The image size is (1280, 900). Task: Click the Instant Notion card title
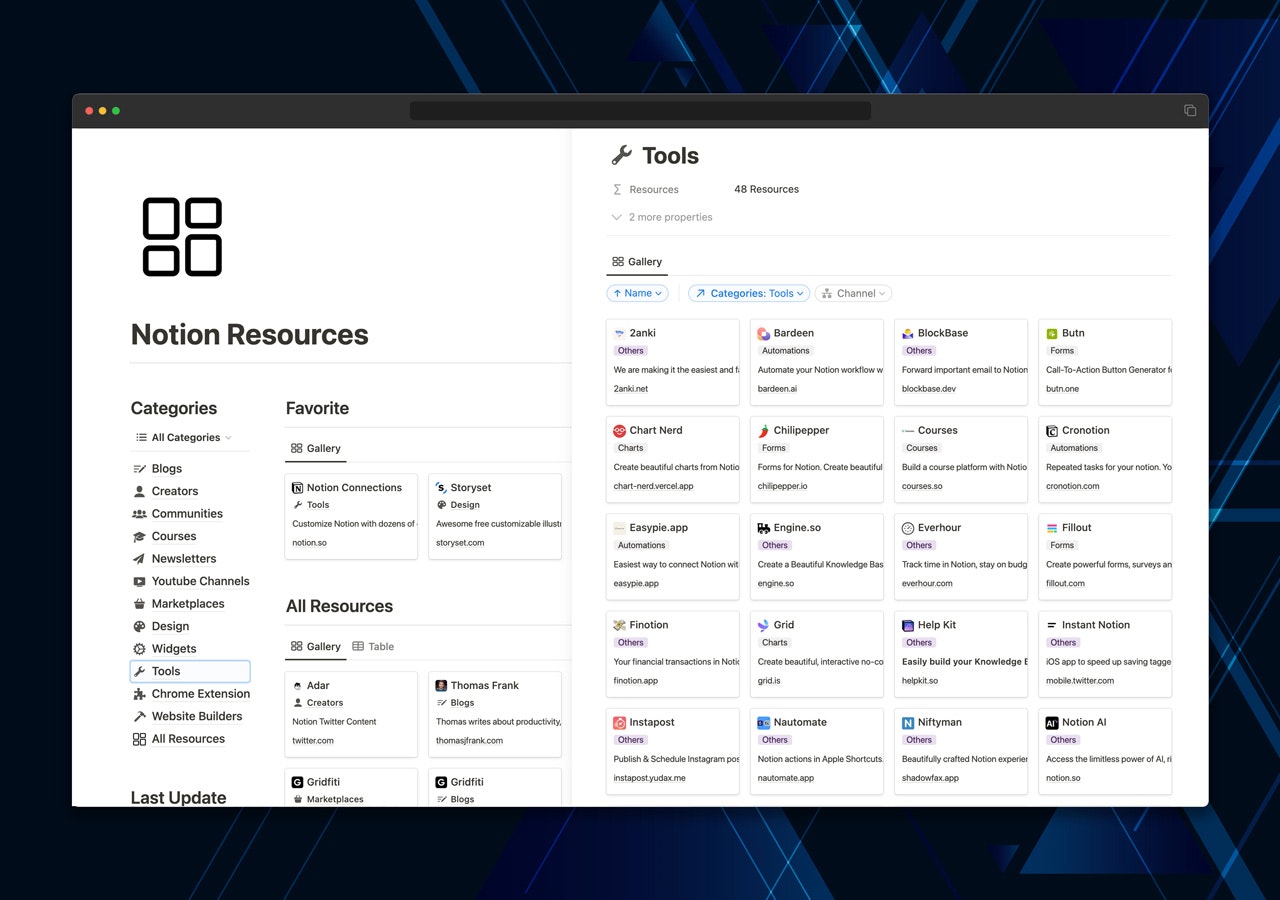point(1096,625)
